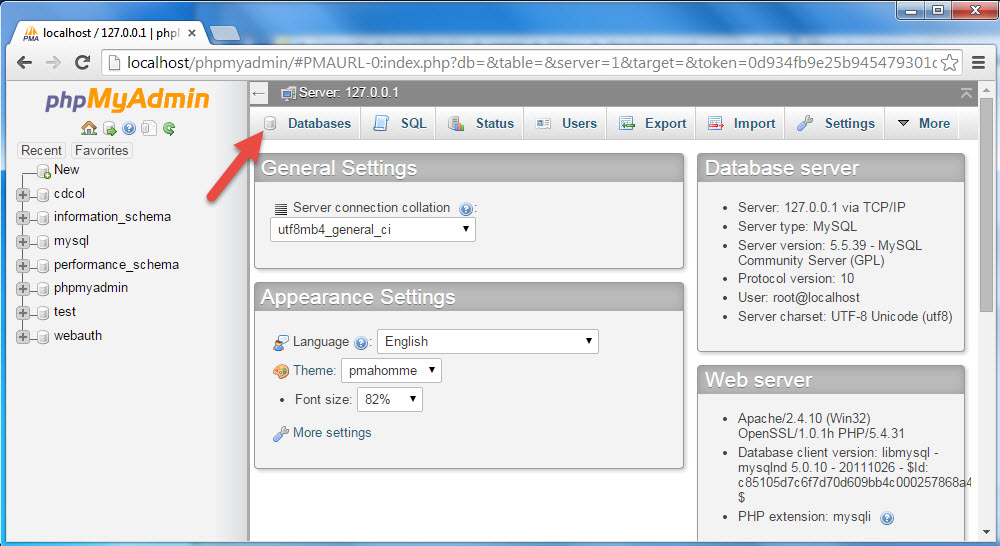Click the More settings link
Image resolution: width=1000 pixels, height=546 pixels.
coord(331,433)
